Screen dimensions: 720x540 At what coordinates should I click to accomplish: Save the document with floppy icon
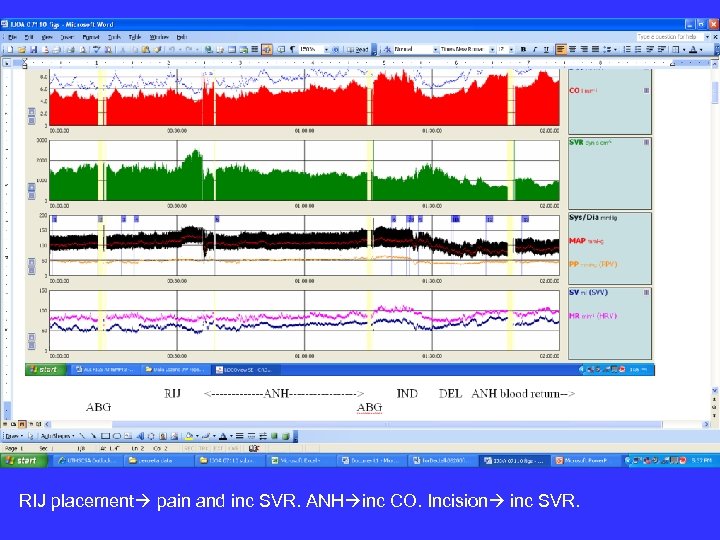coord(34,49)
